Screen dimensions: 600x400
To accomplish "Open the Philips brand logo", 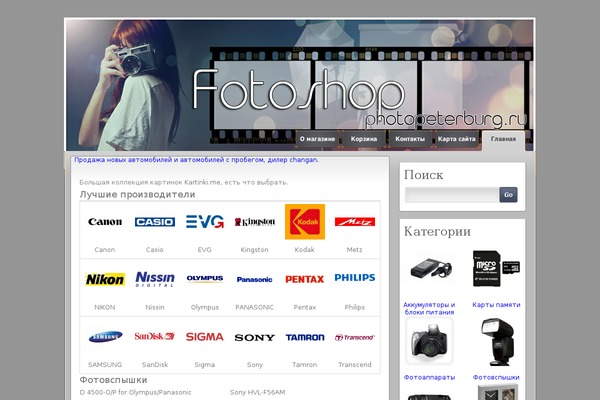I will (x=355, y=278).
